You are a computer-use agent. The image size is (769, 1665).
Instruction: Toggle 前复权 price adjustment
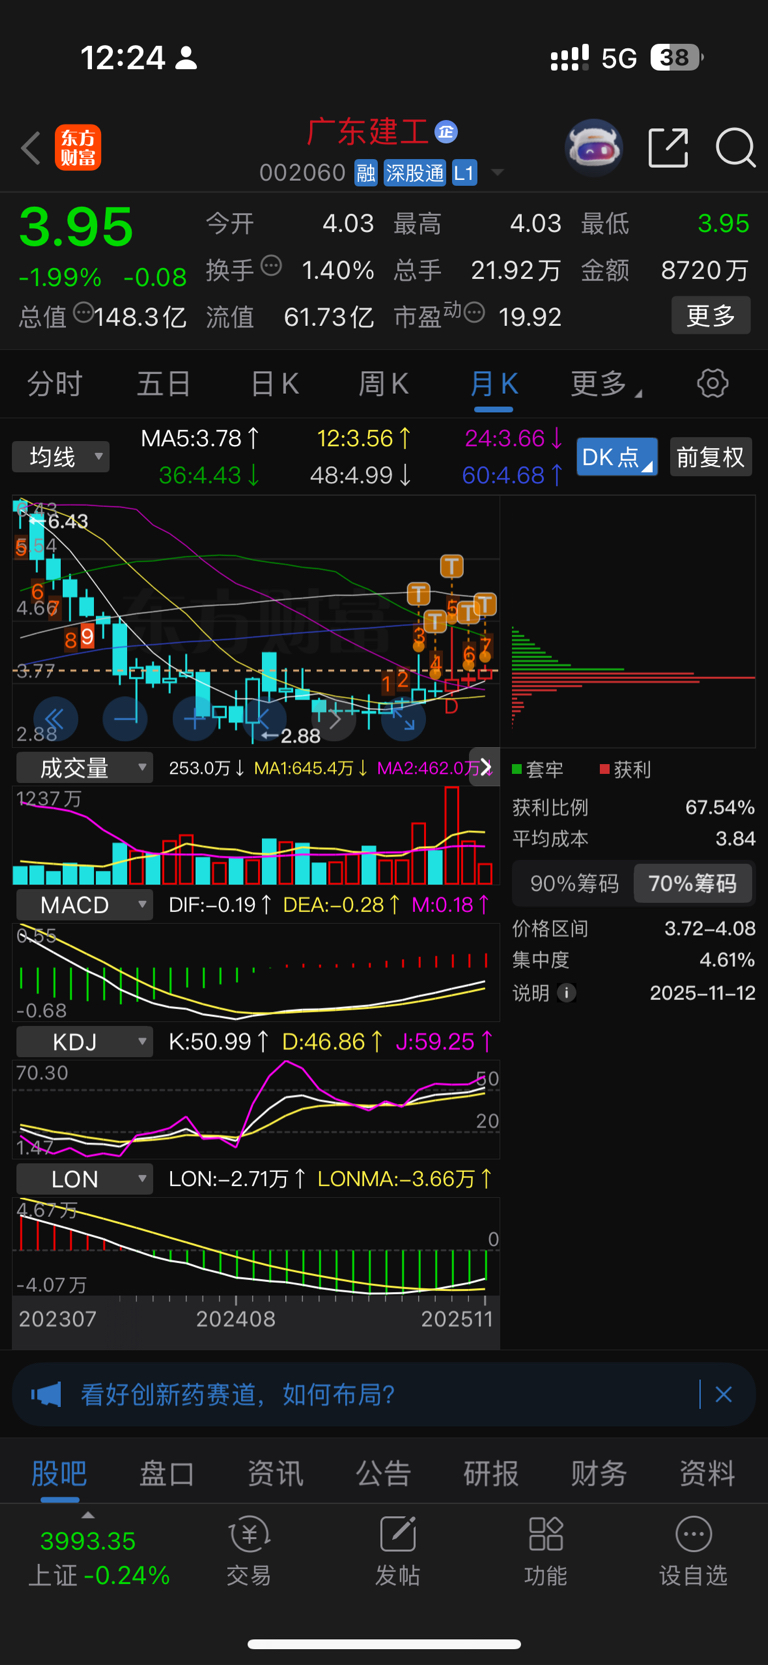(710, 457)
